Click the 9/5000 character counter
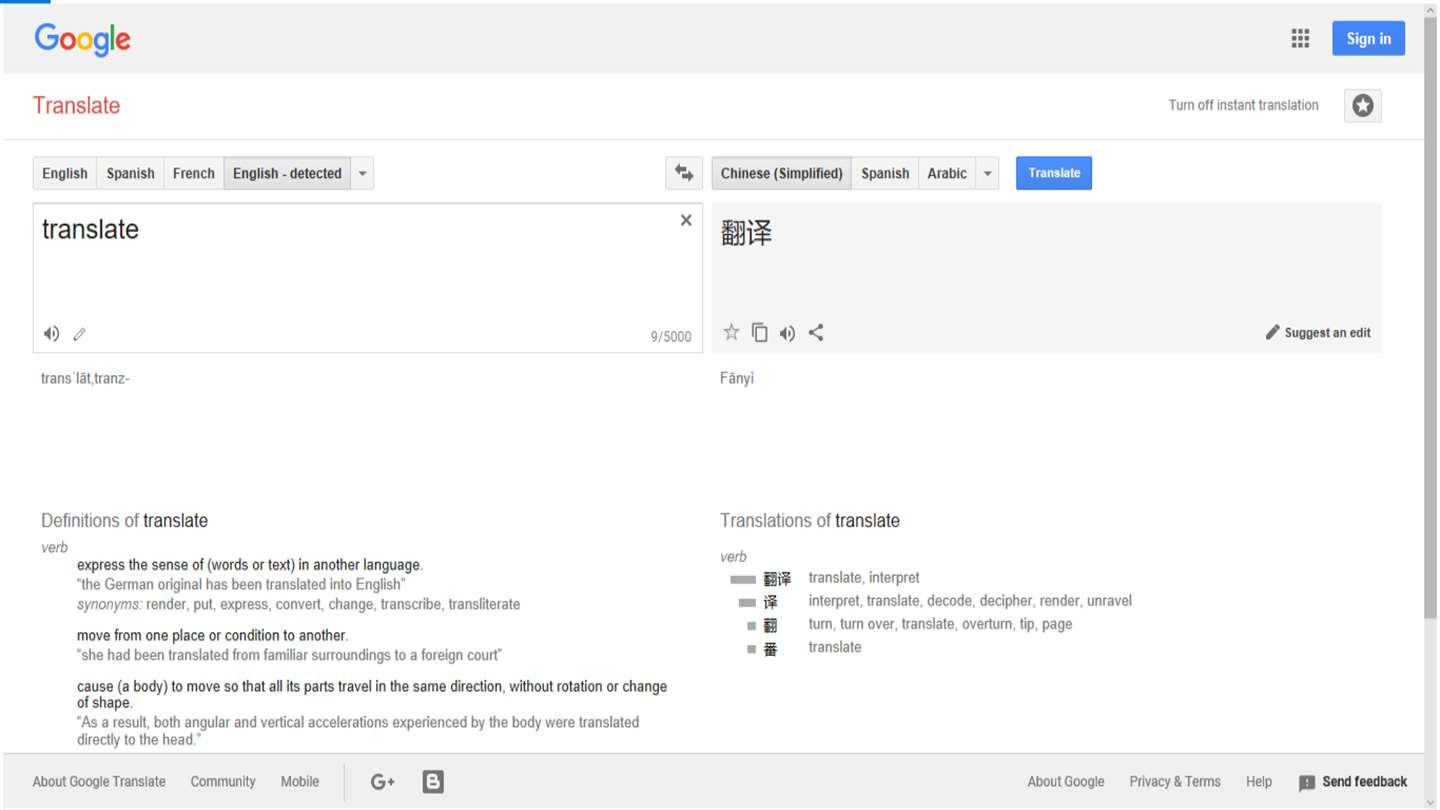The height and width of the screenshot is (810, 1440). (671, 337)
